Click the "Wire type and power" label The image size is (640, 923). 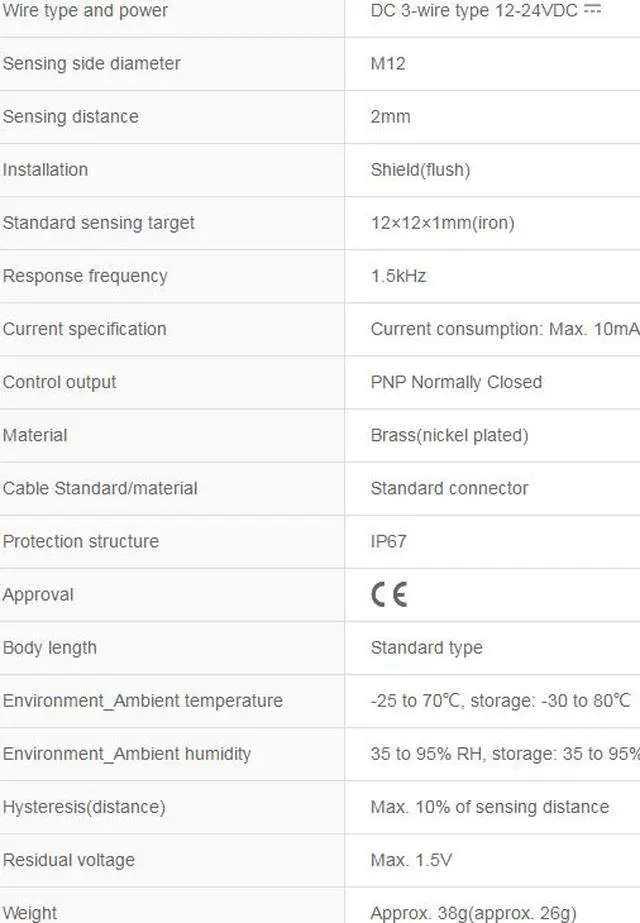85,11
